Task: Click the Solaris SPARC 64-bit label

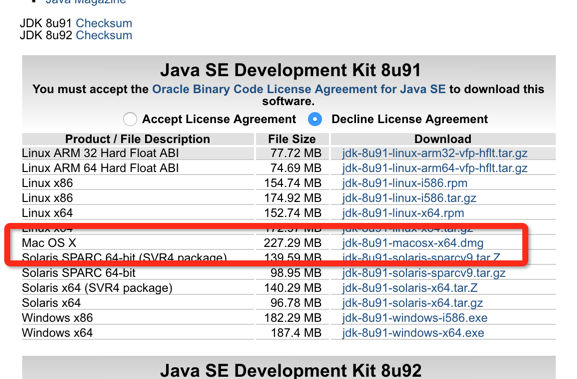Action: point(79,273)
